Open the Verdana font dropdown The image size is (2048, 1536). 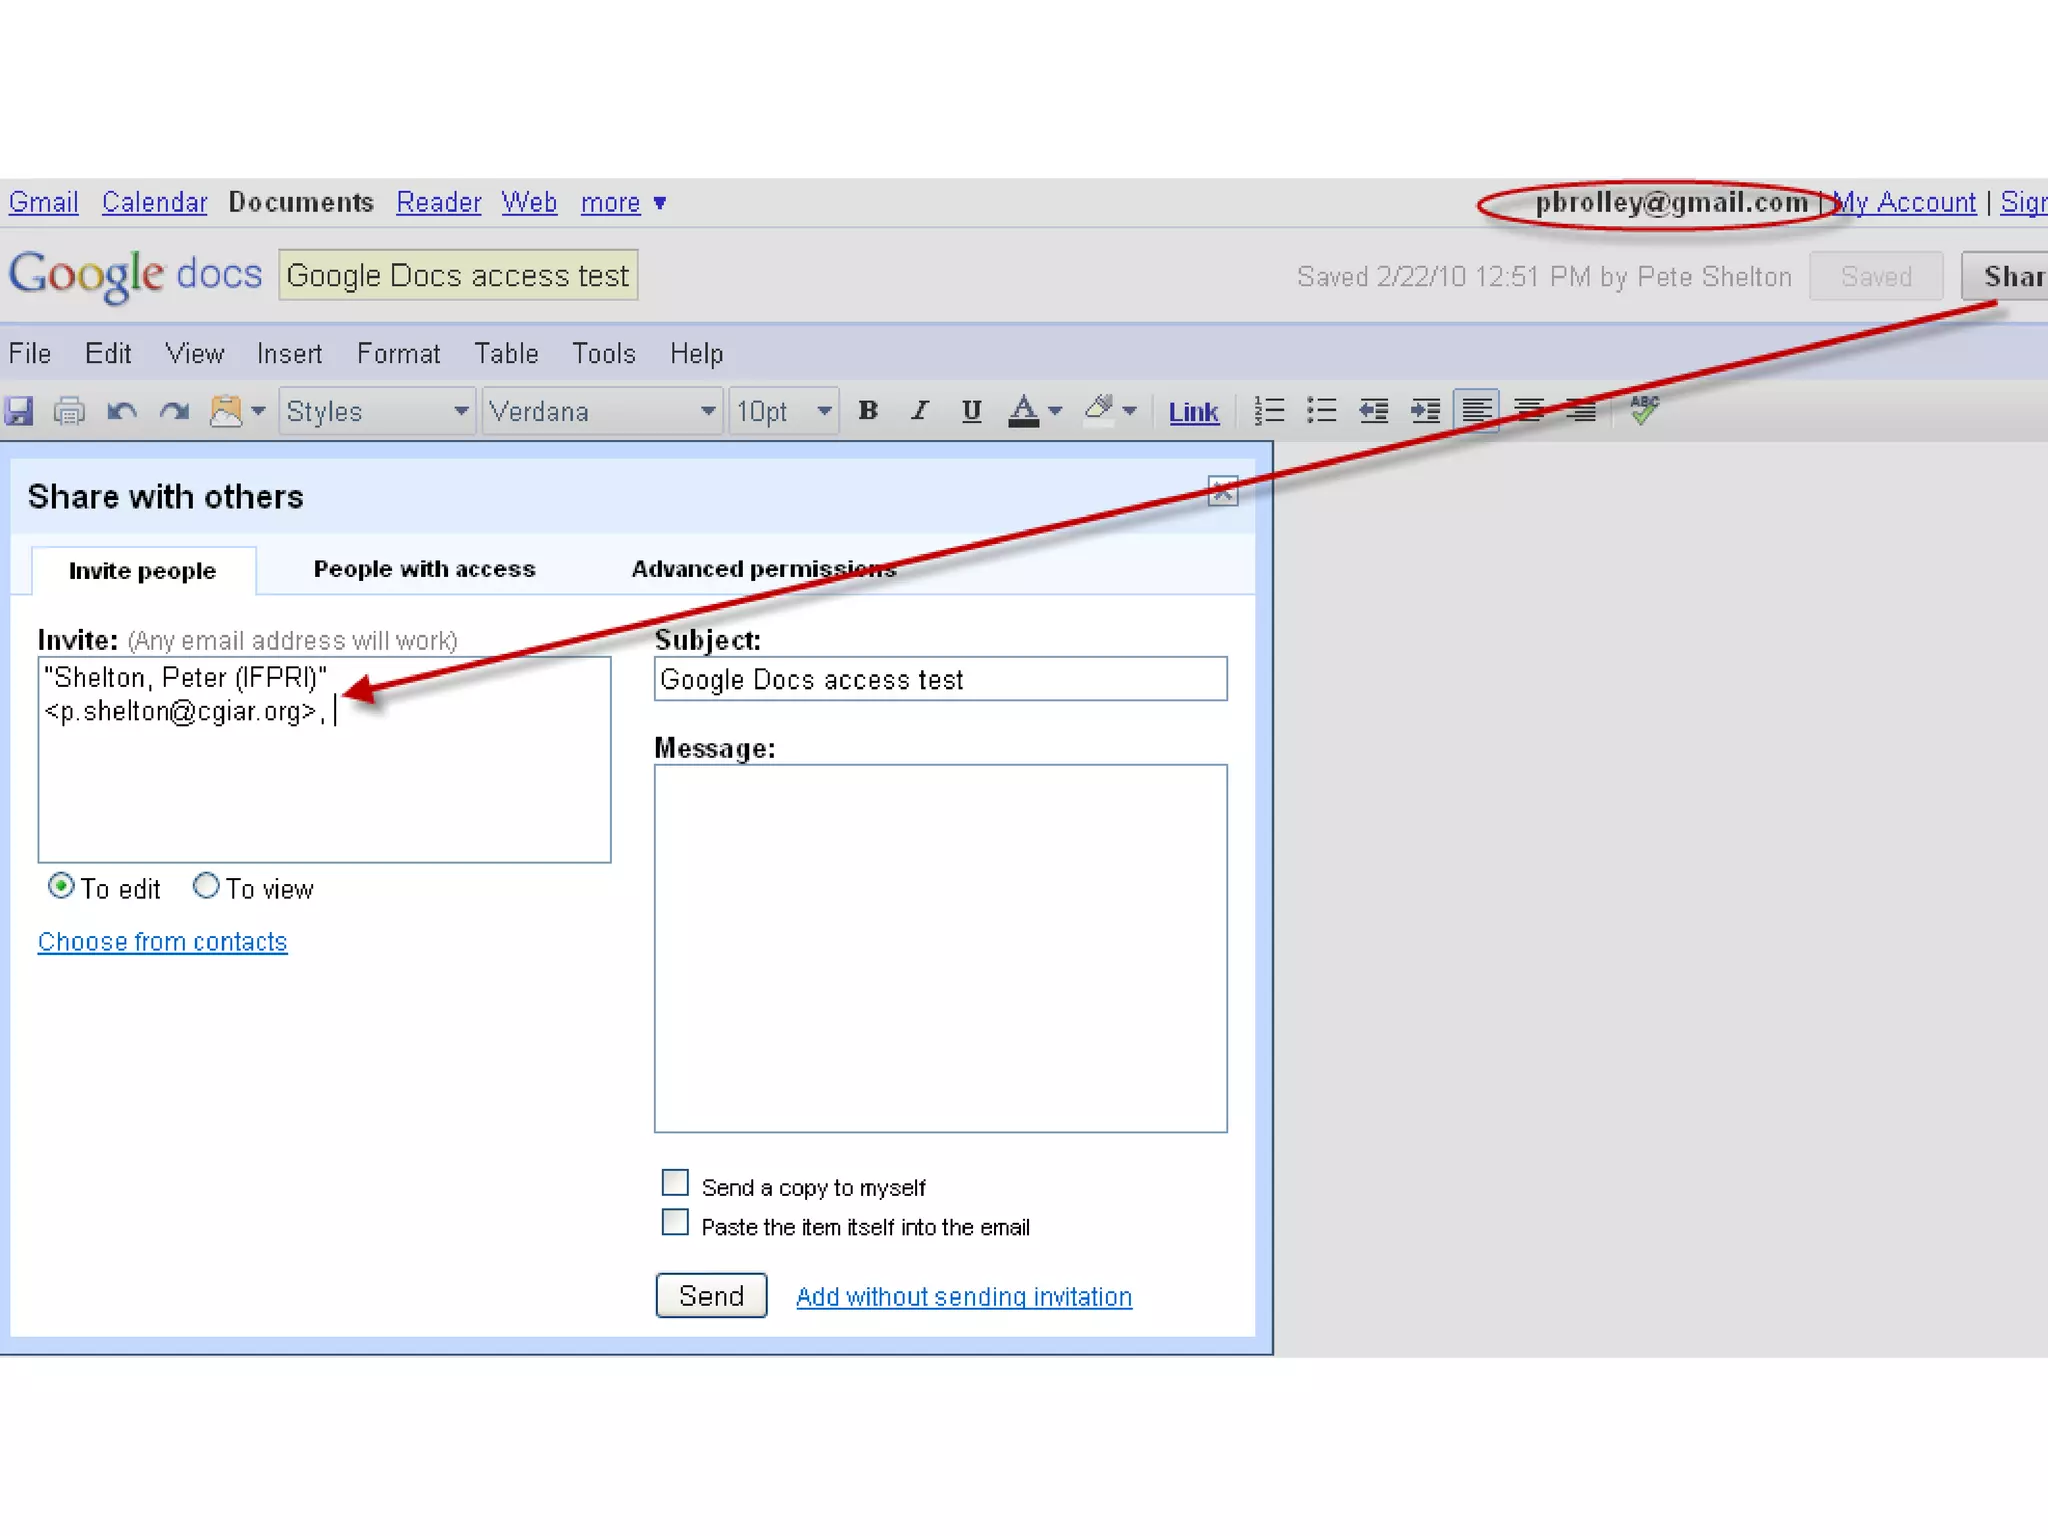pyautogui.click(x=602, y=411)
